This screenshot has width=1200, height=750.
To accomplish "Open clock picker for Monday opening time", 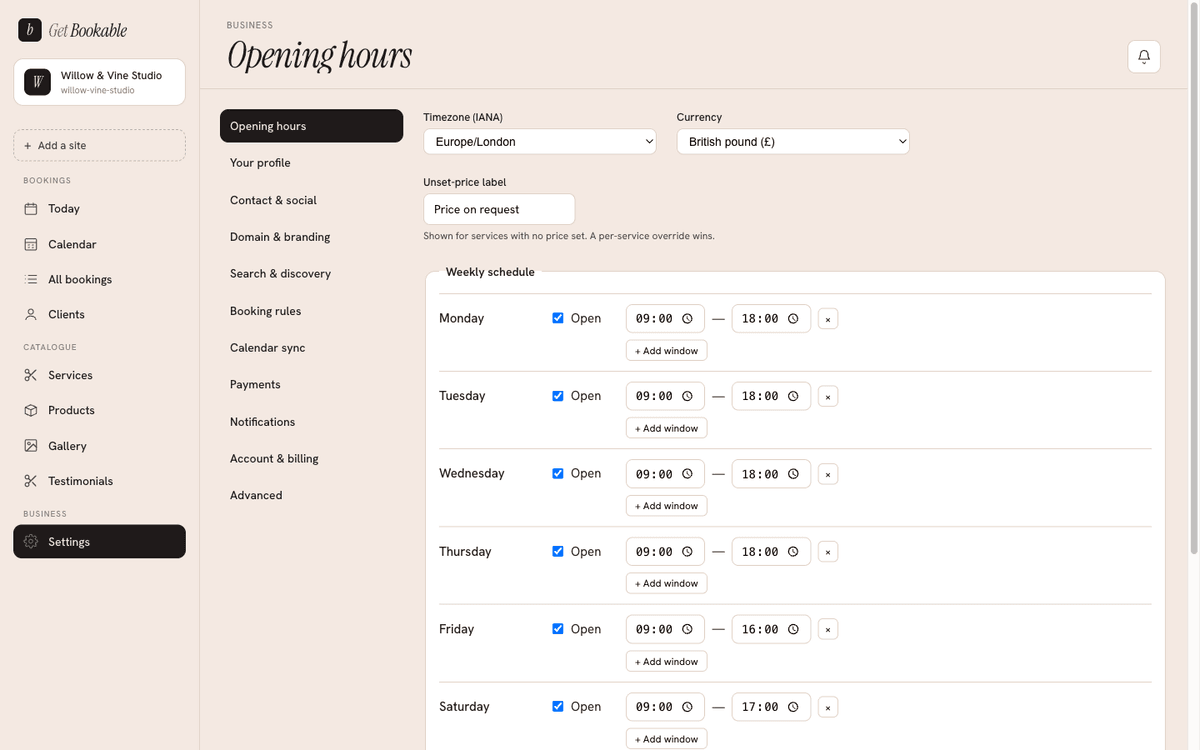I will click(x=687, y=319).
